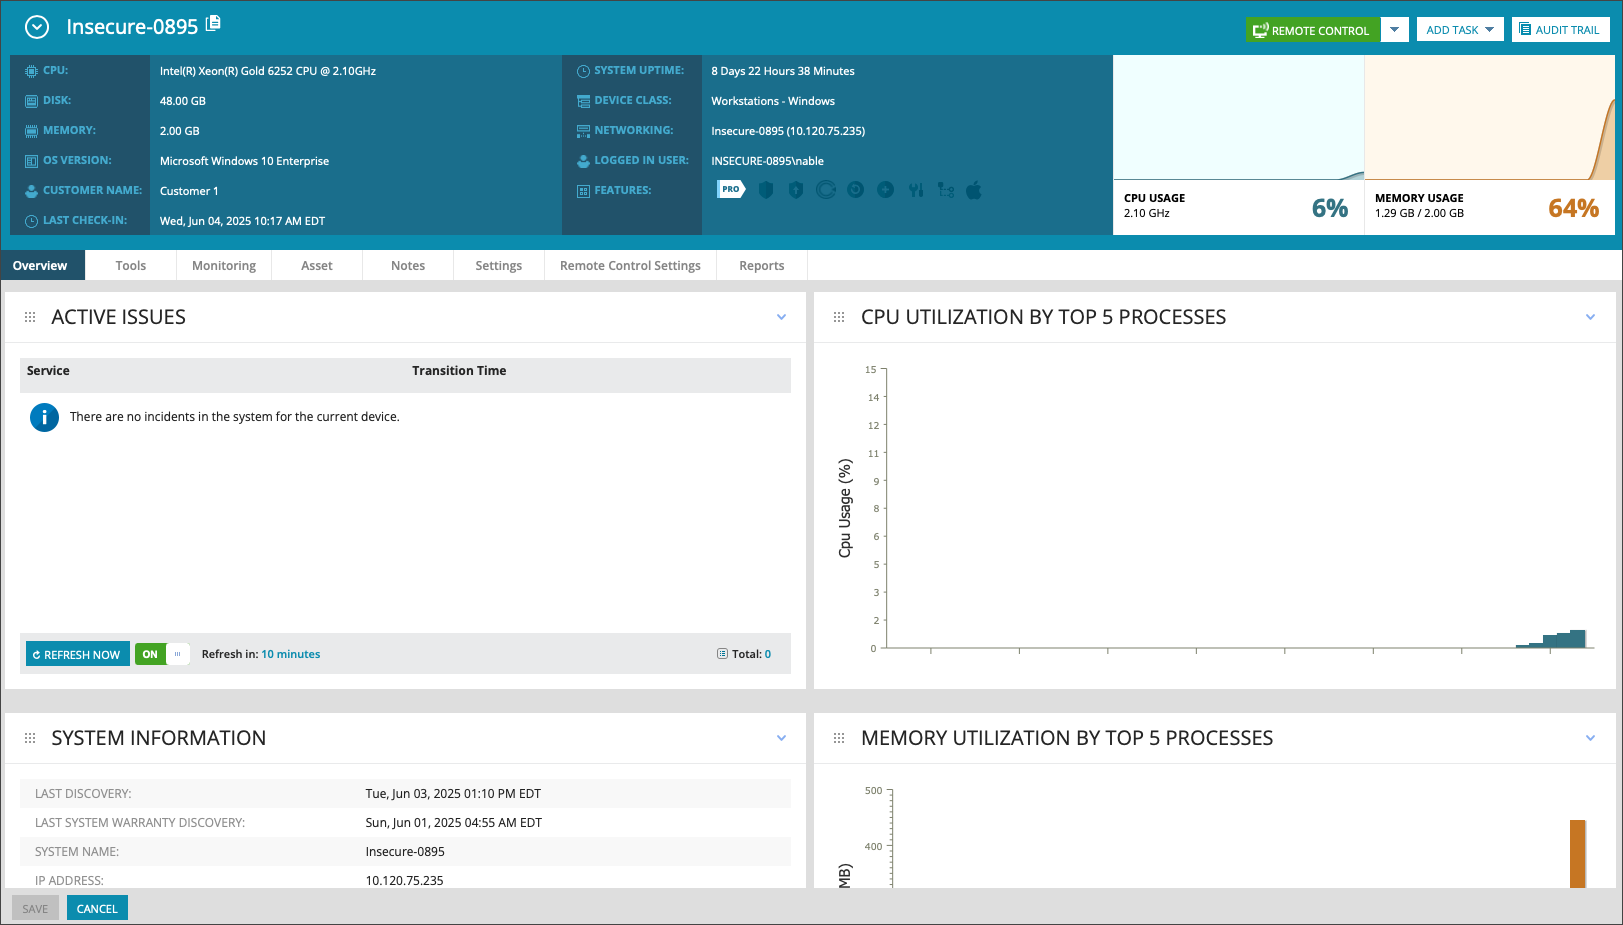Click the shield with up-arrow feature icon
This screenshot has width=1623, height=925.
tap(796, 190)
